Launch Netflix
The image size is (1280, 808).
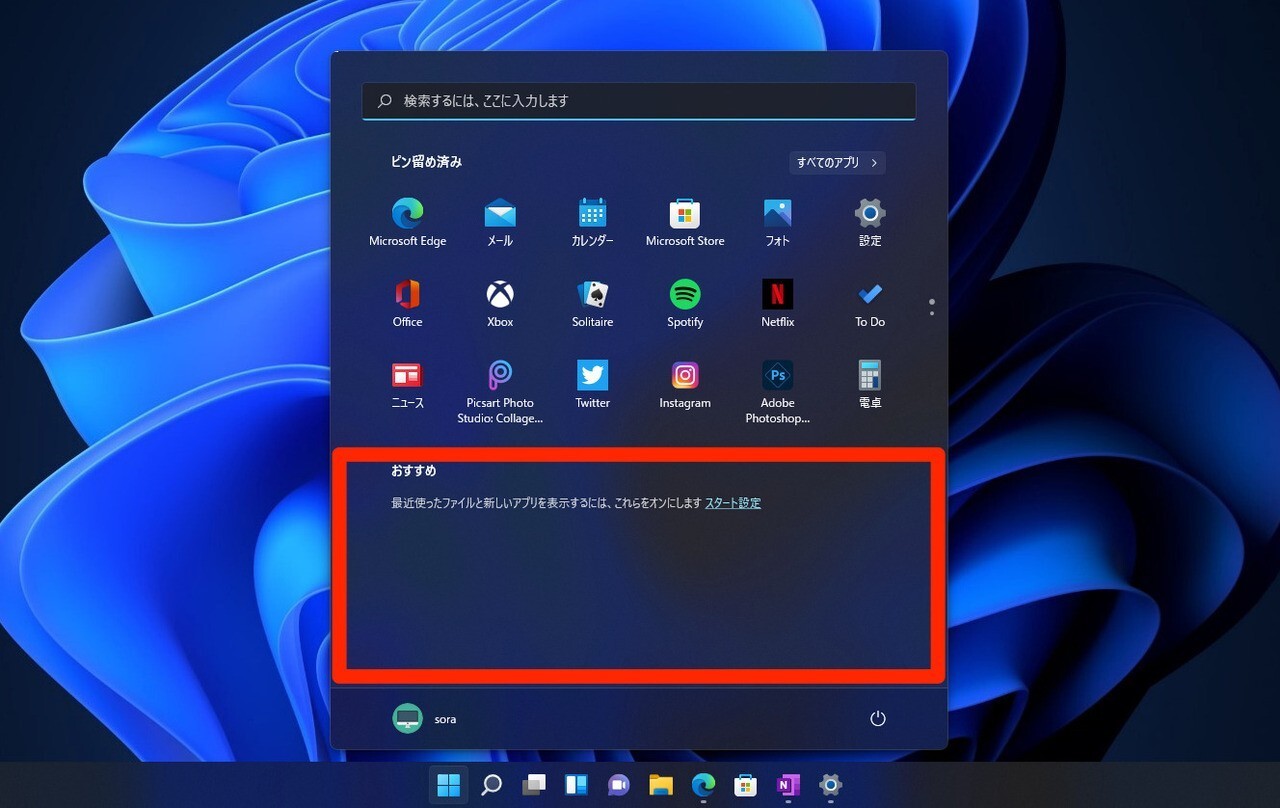point(777,303)
